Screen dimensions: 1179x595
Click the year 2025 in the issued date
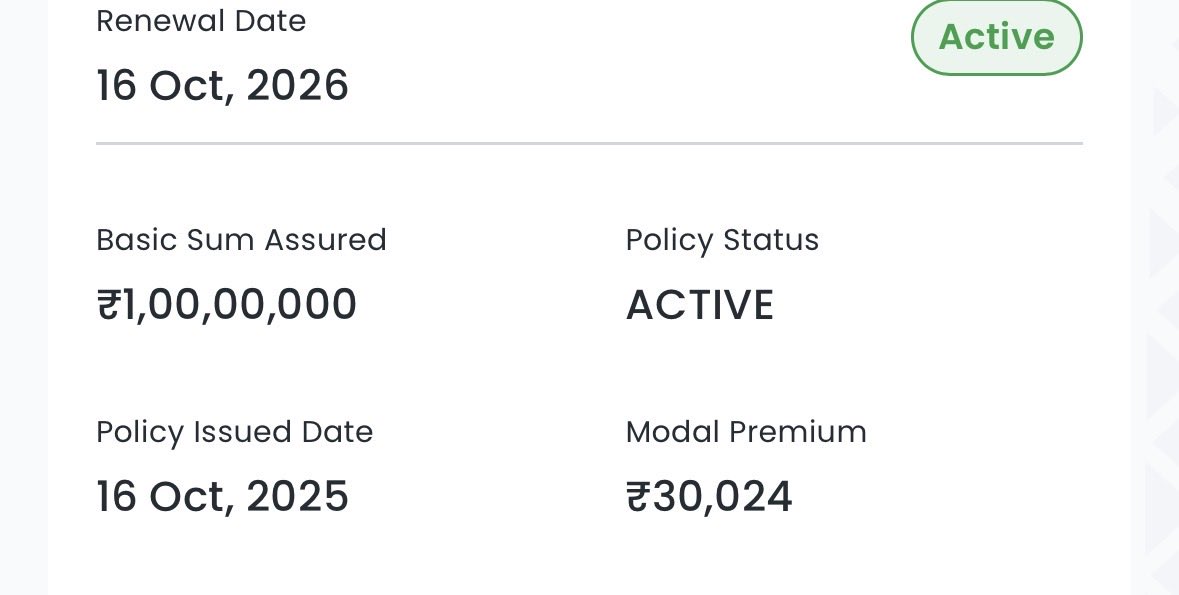click(x=297, y=497)
